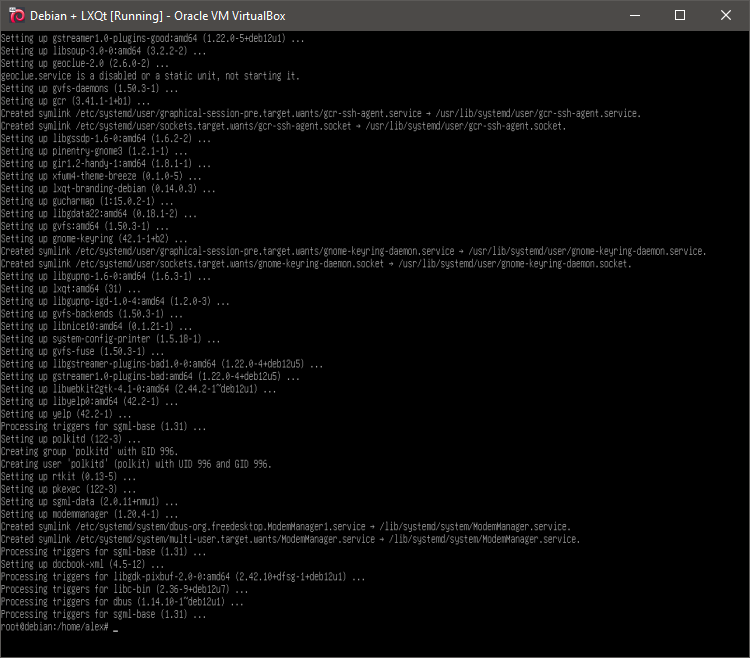Click the symlink line for gnome-keyring-daemon.socket

[316, 263]
